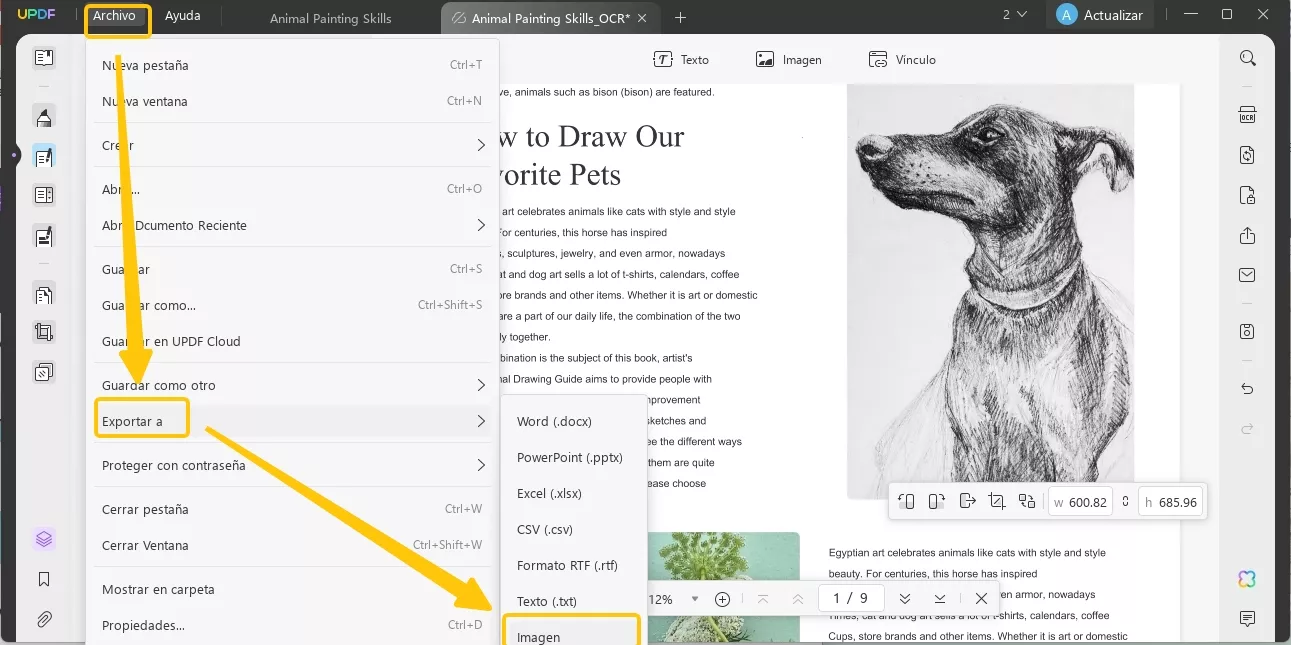Open Propiedades... from the menu
1291x645 pixels.
pos(292,625)
